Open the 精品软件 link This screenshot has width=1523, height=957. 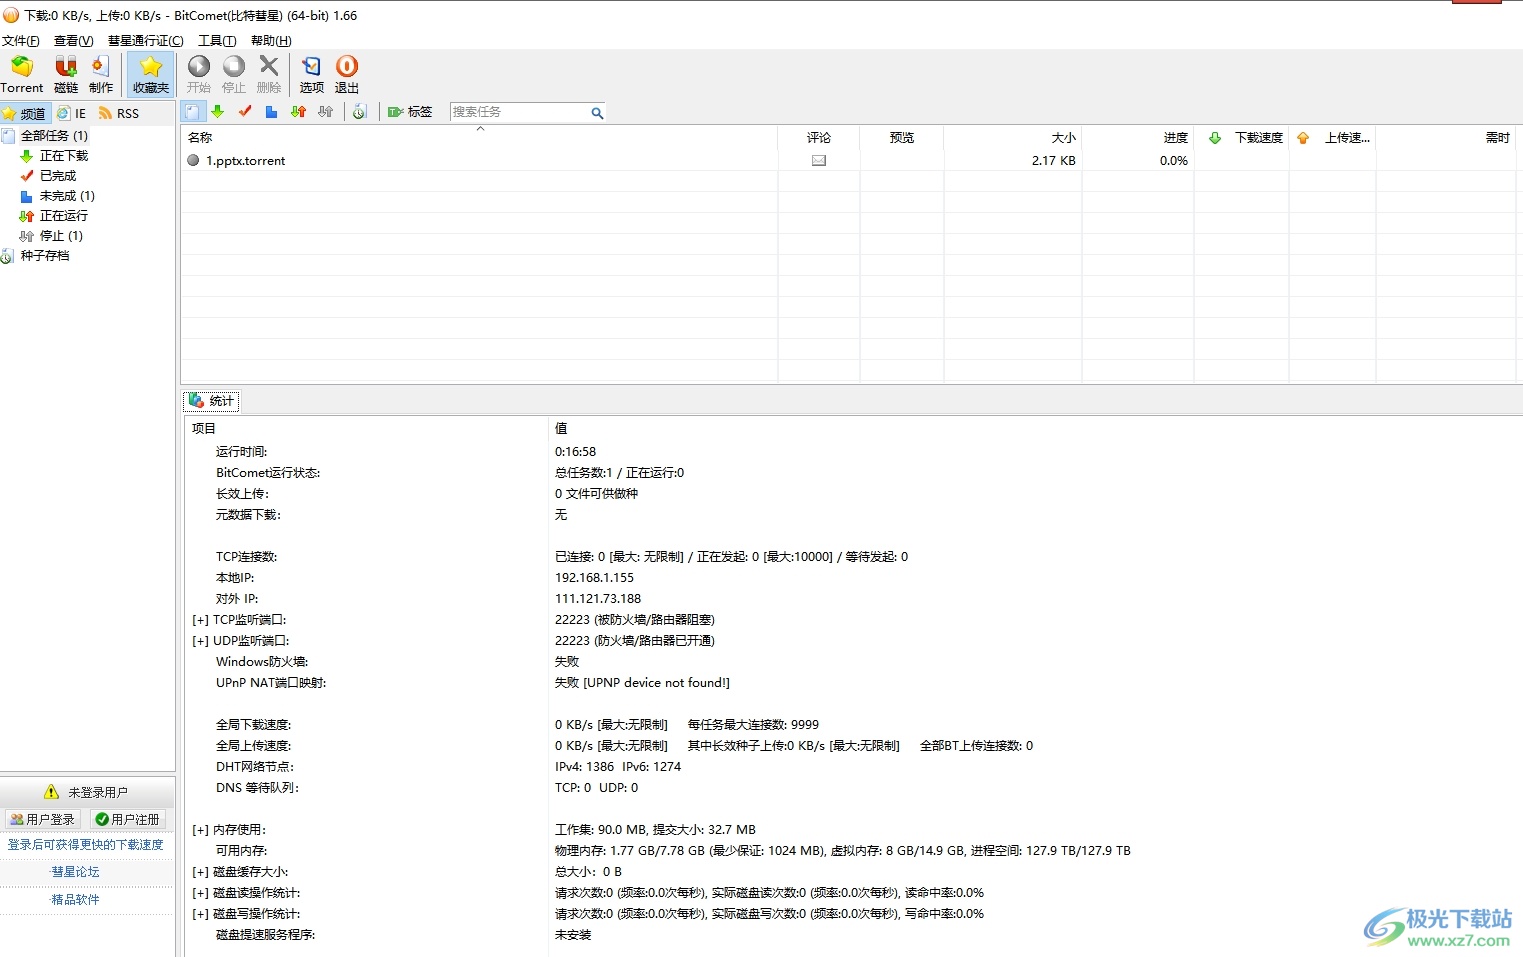(x=75, y=899)
